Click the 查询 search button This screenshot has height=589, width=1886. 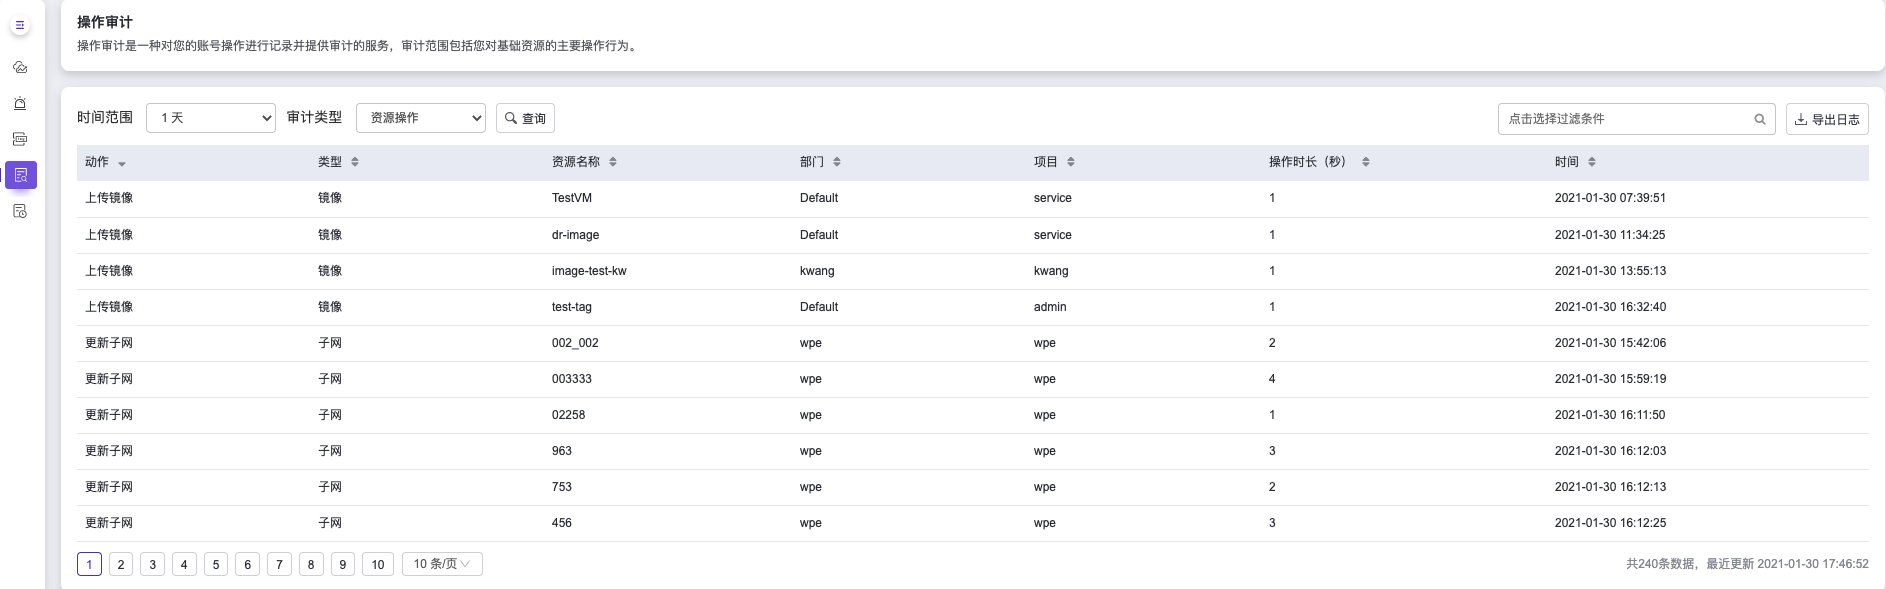tap(525, 118)
